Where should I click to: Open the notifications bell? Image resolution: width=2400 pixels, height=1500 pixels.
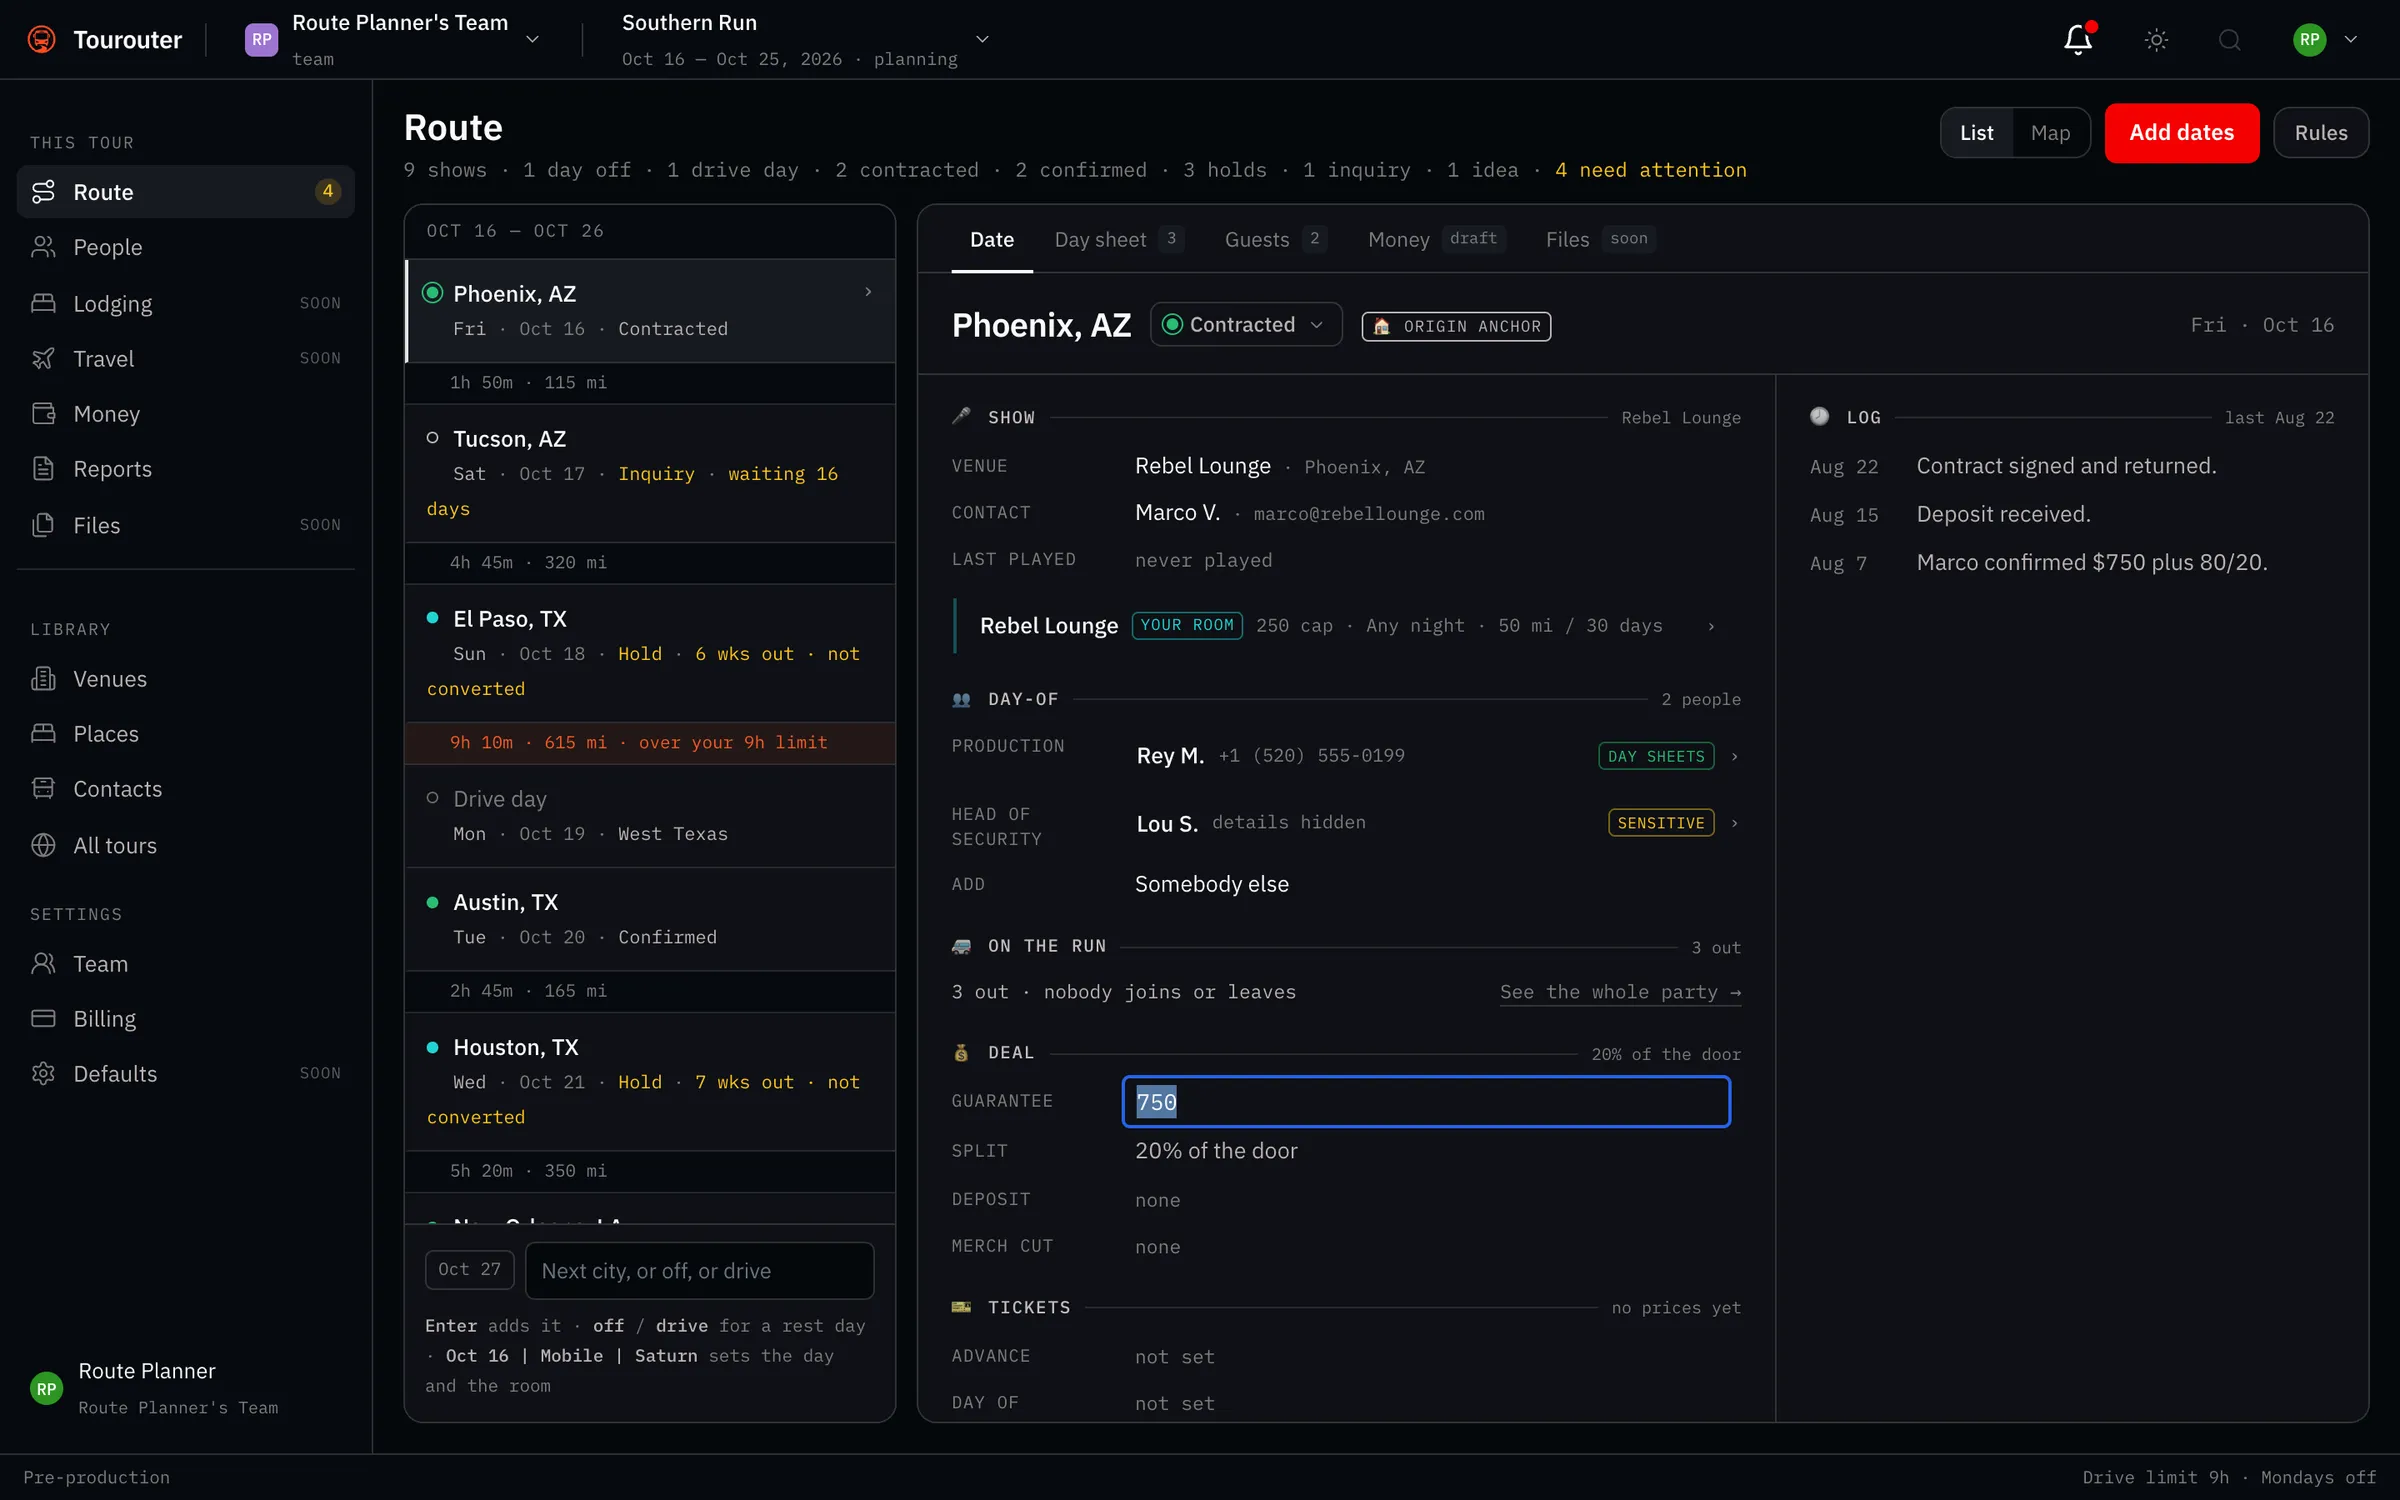pos(2078,39)
